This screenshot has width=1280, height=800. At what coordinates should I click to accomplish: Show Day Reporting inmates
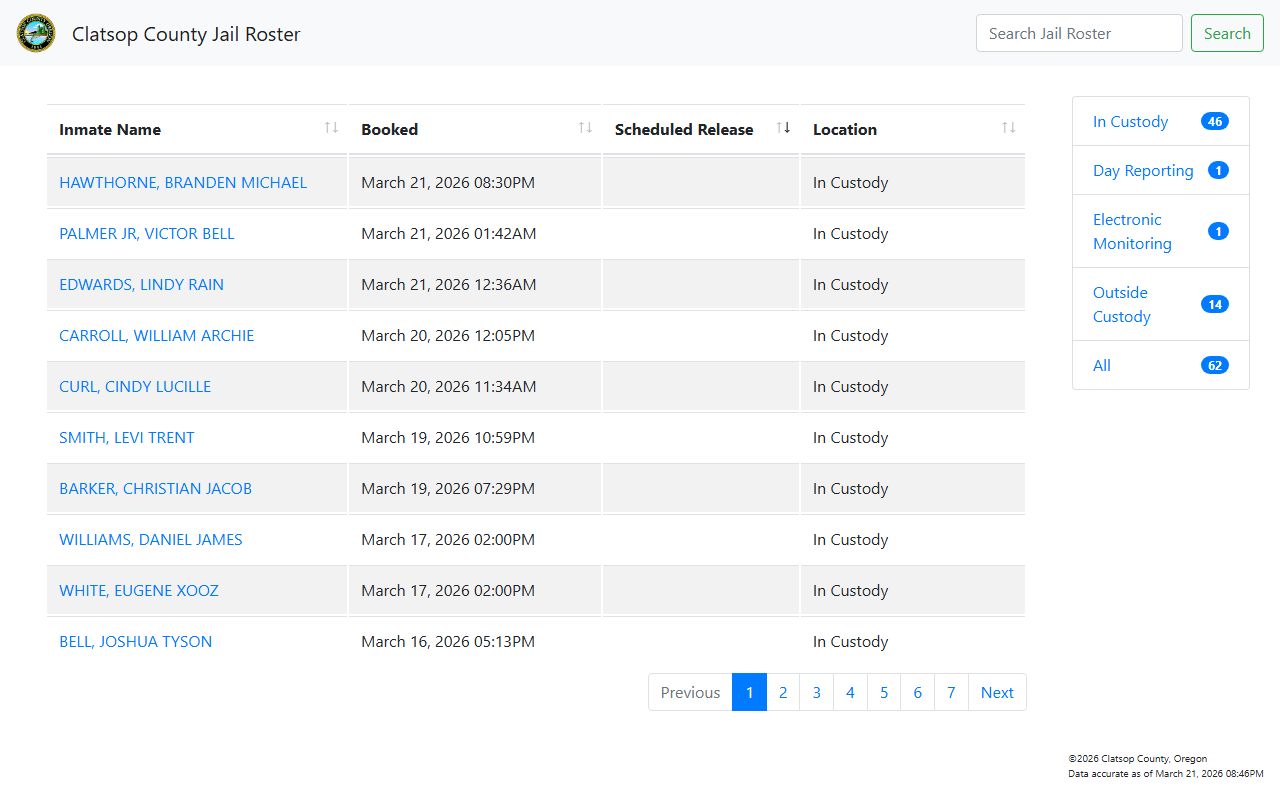point(1142,171)
